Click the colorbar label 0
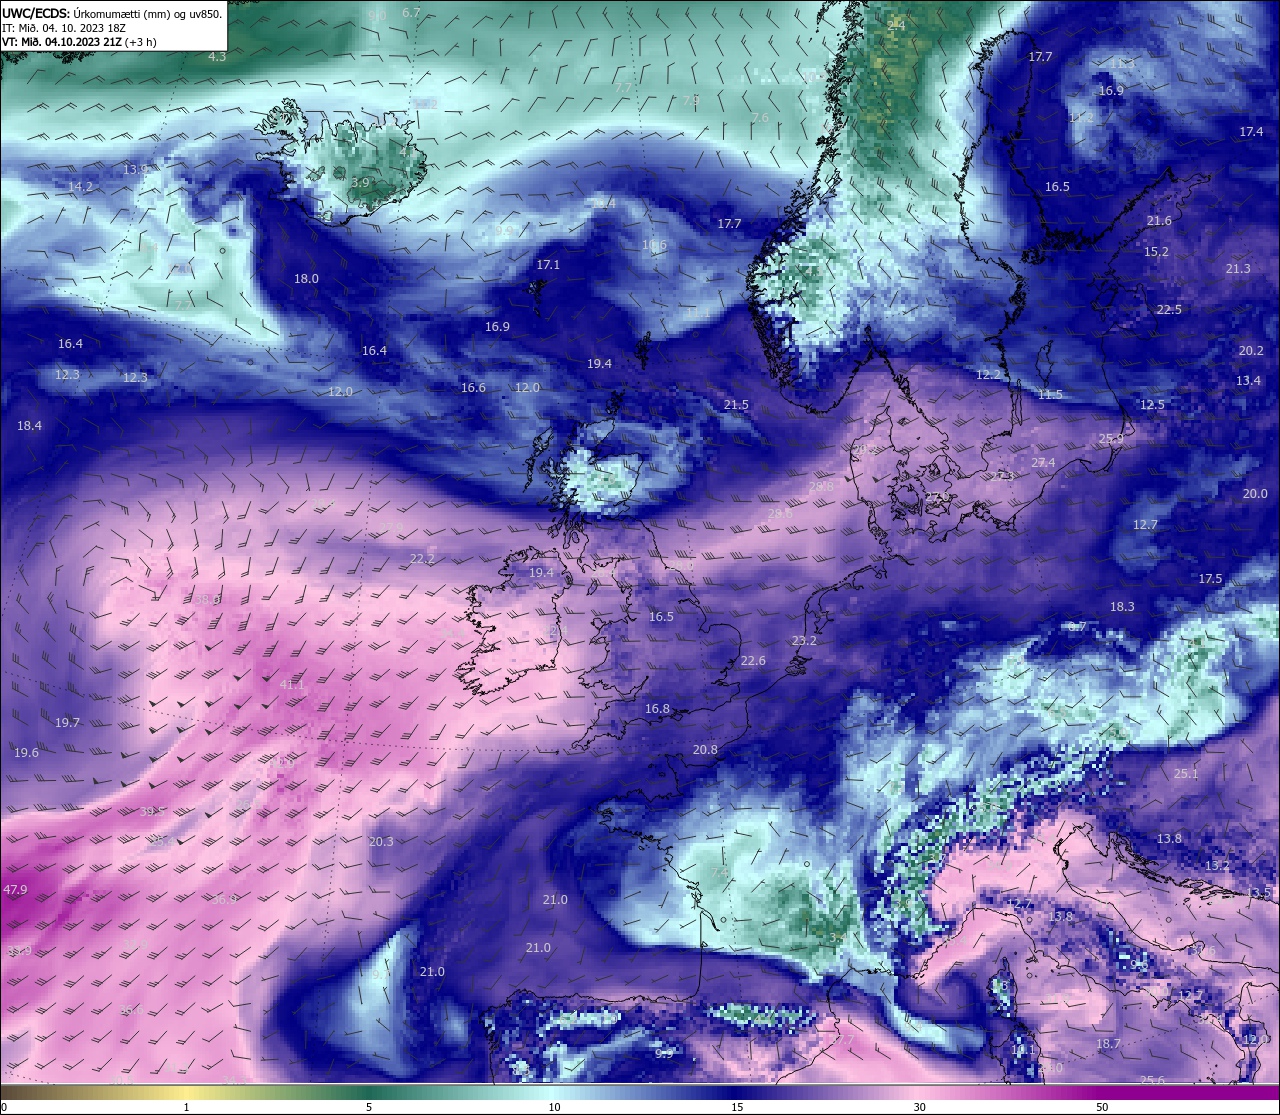Image resolution: width=1280 pixels, height=1115 pixels. [x=3, y=1107]
